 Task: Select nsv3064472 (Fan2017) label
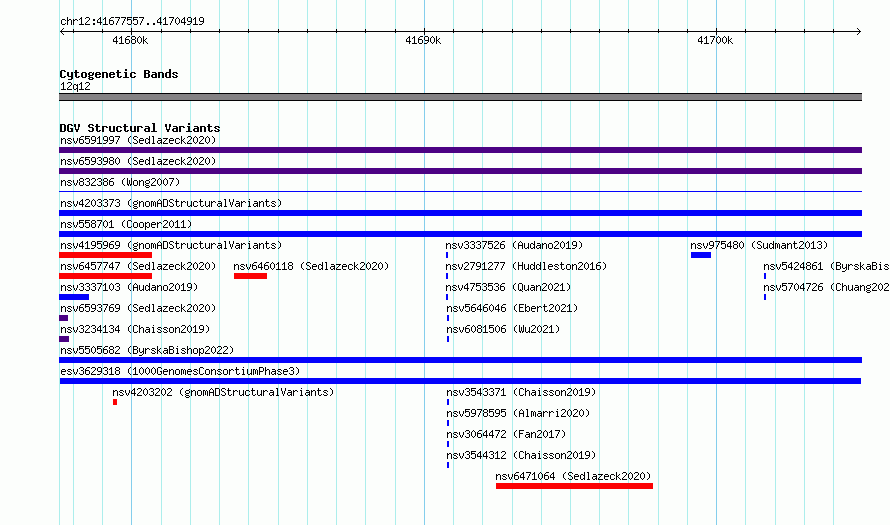coord(506,434)
